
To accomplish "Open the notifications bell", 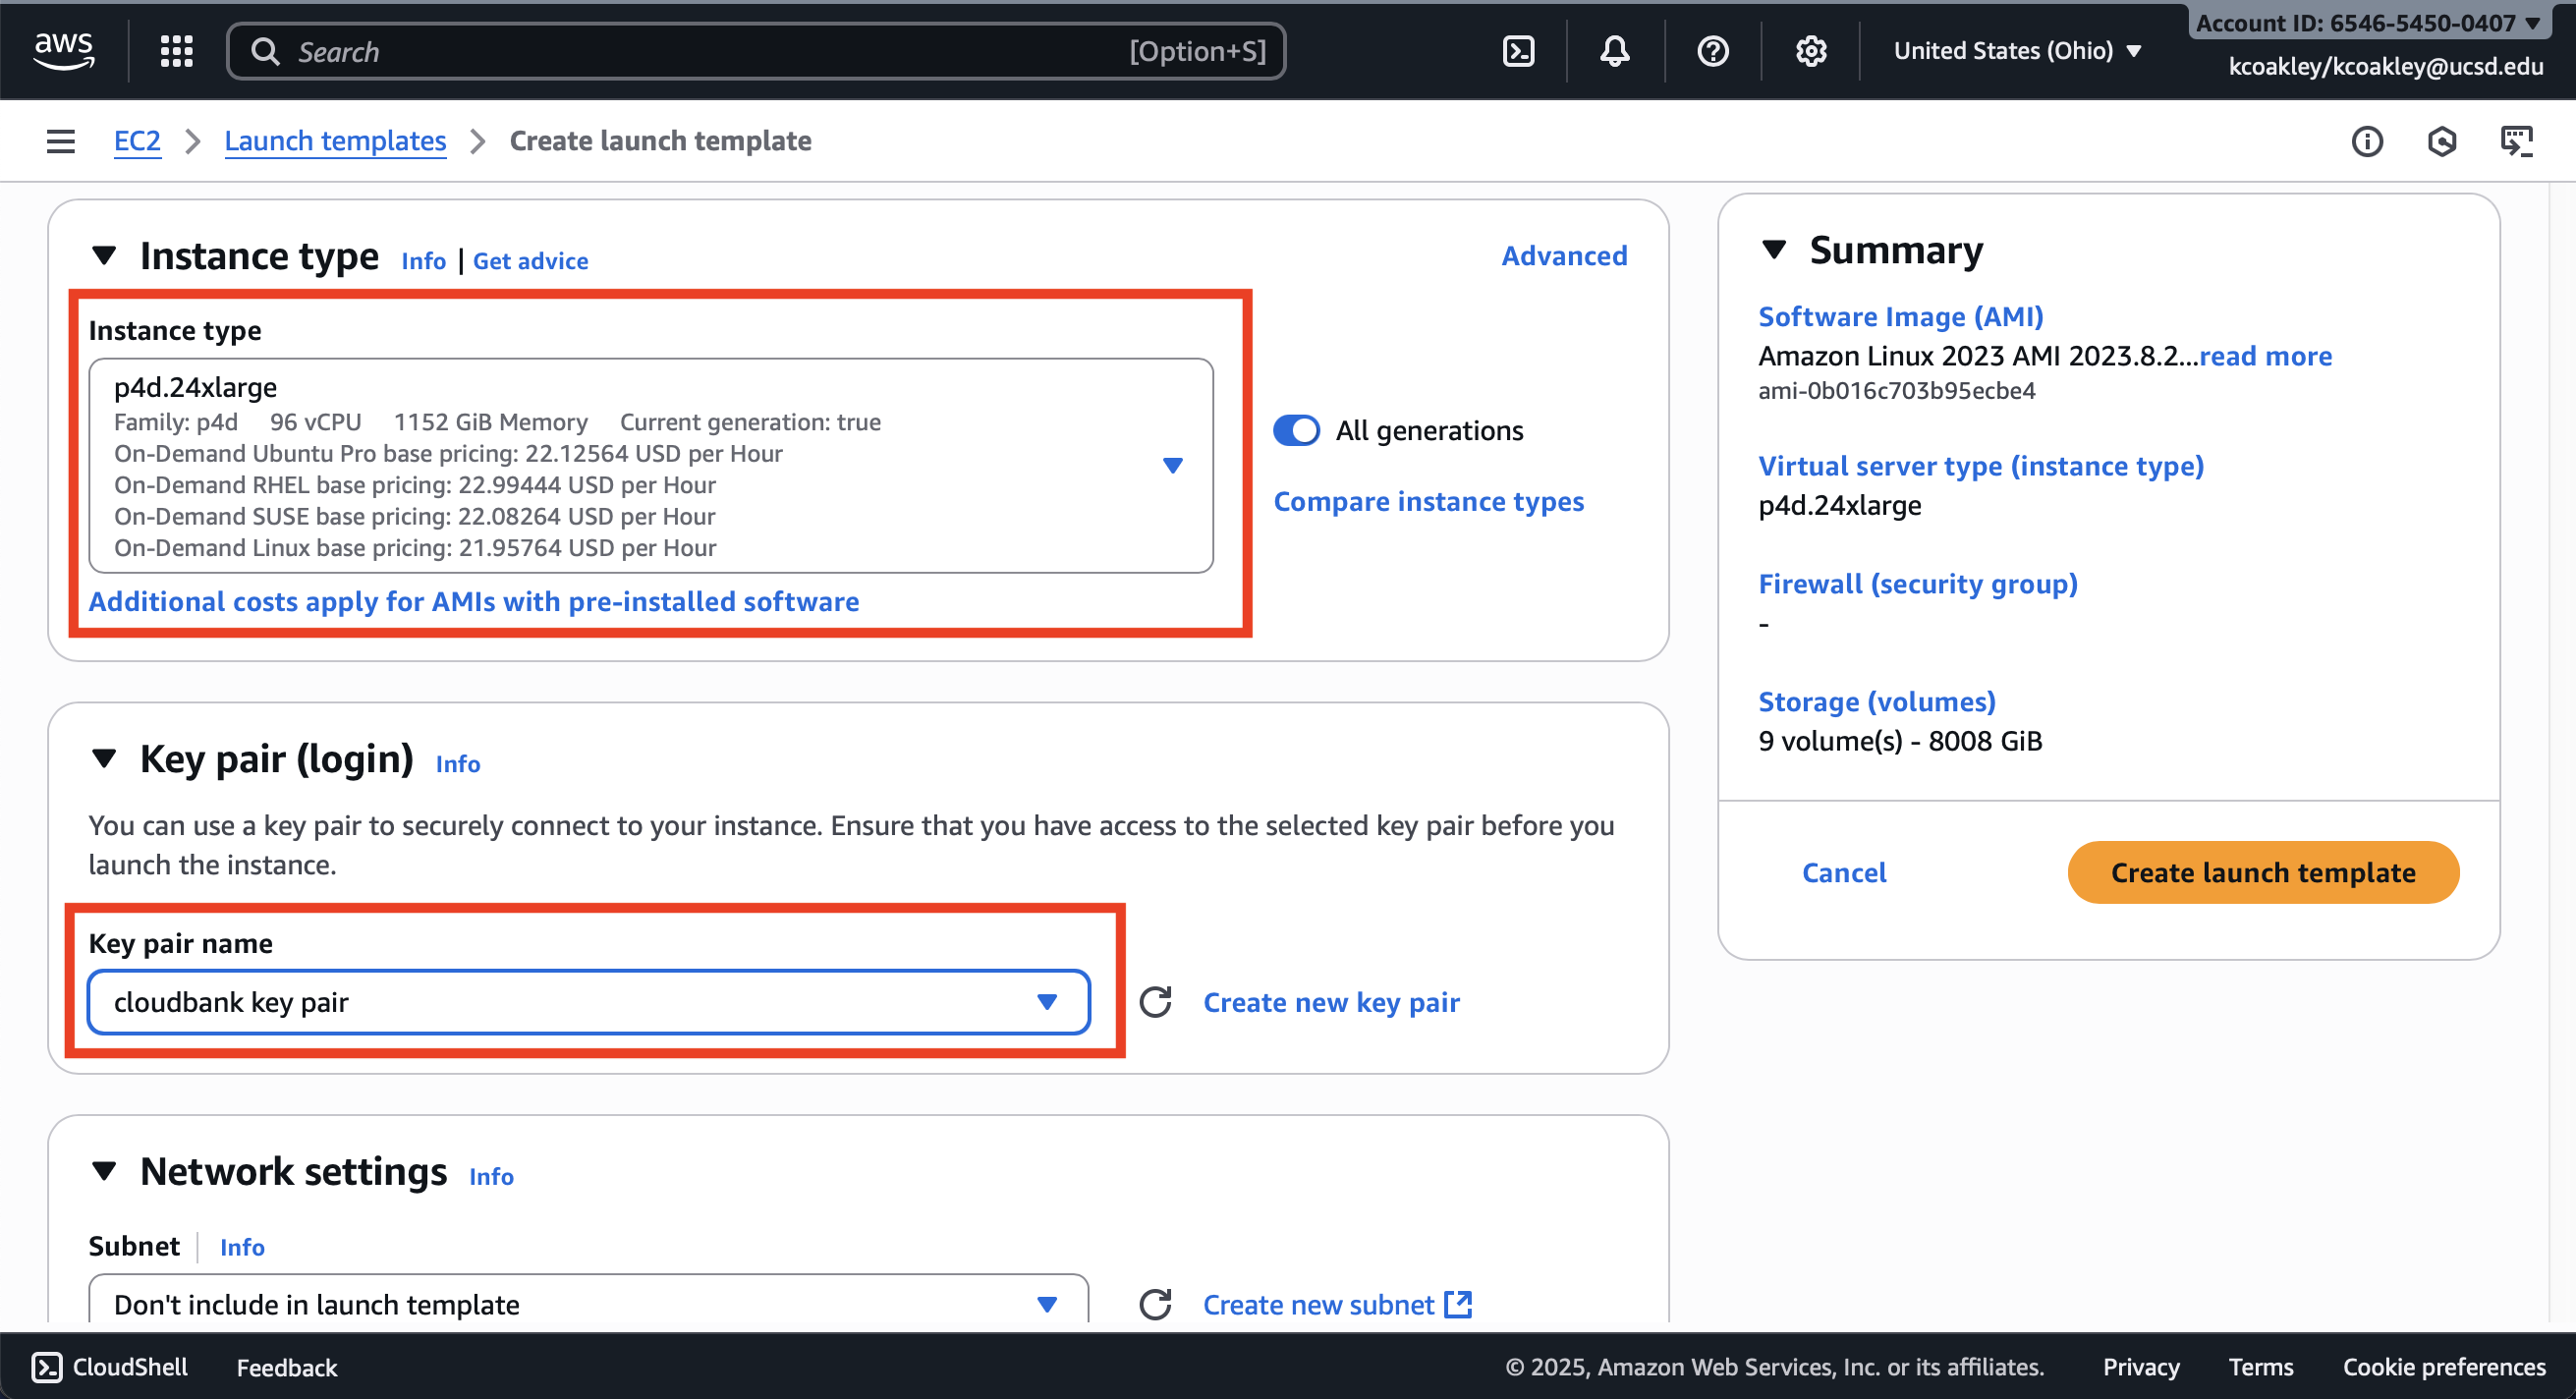I will [x=1614, y=51].
